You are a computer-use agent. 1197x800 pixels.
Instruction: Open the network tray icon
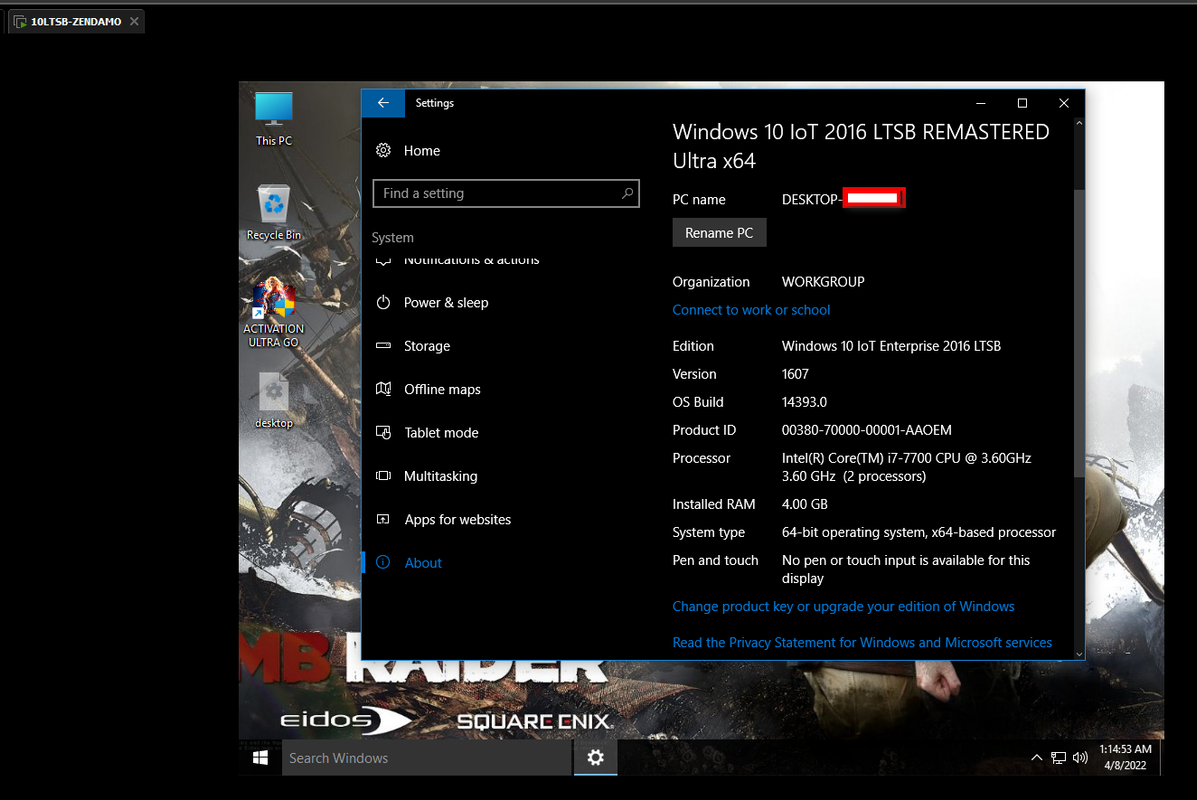pos(1058,758)
